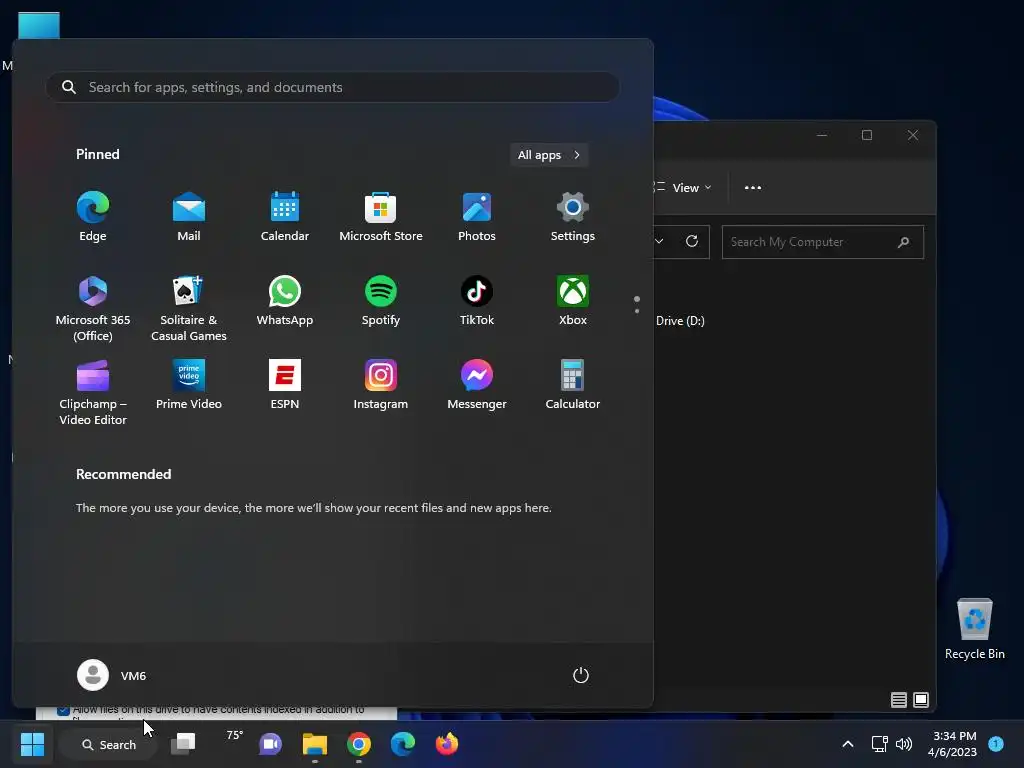The width and height of the screenshot is (1024, 768).
Task: Launch Prime Video
Action: click(189, 385)
